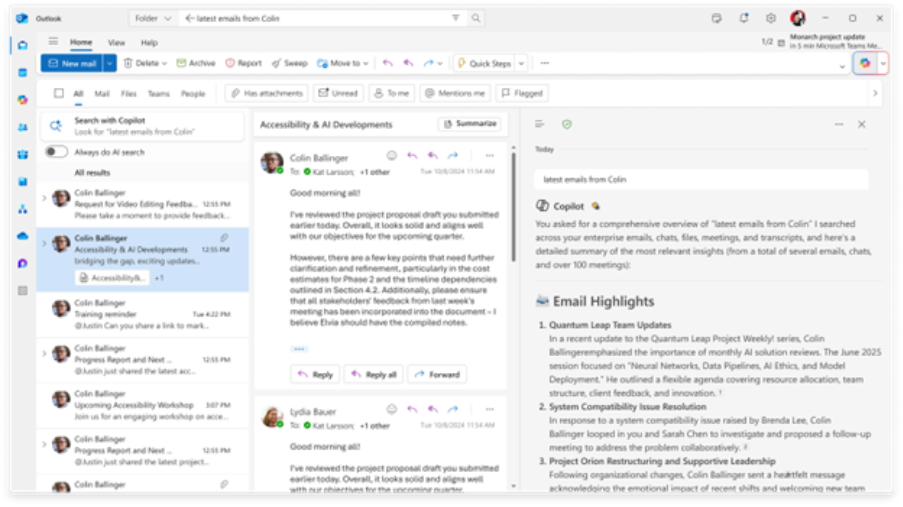Open the Home ribbon tab
The height and width of the screenshot is (507, 903).
click(x=81, y=42)
